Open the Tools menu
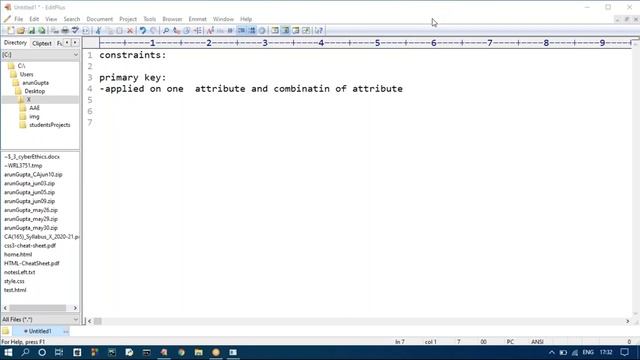The width and height of the screenshot is (640, 360). click(149, 19)
